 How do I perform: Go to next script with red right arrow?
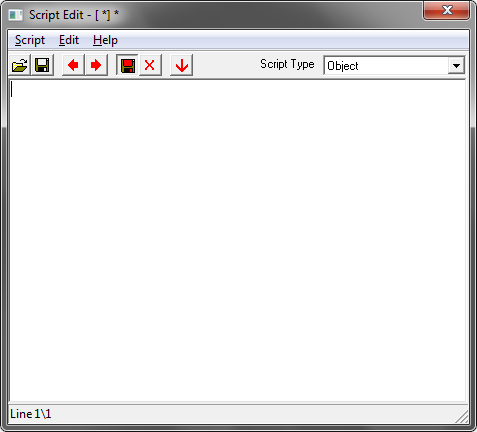point(96,65)
